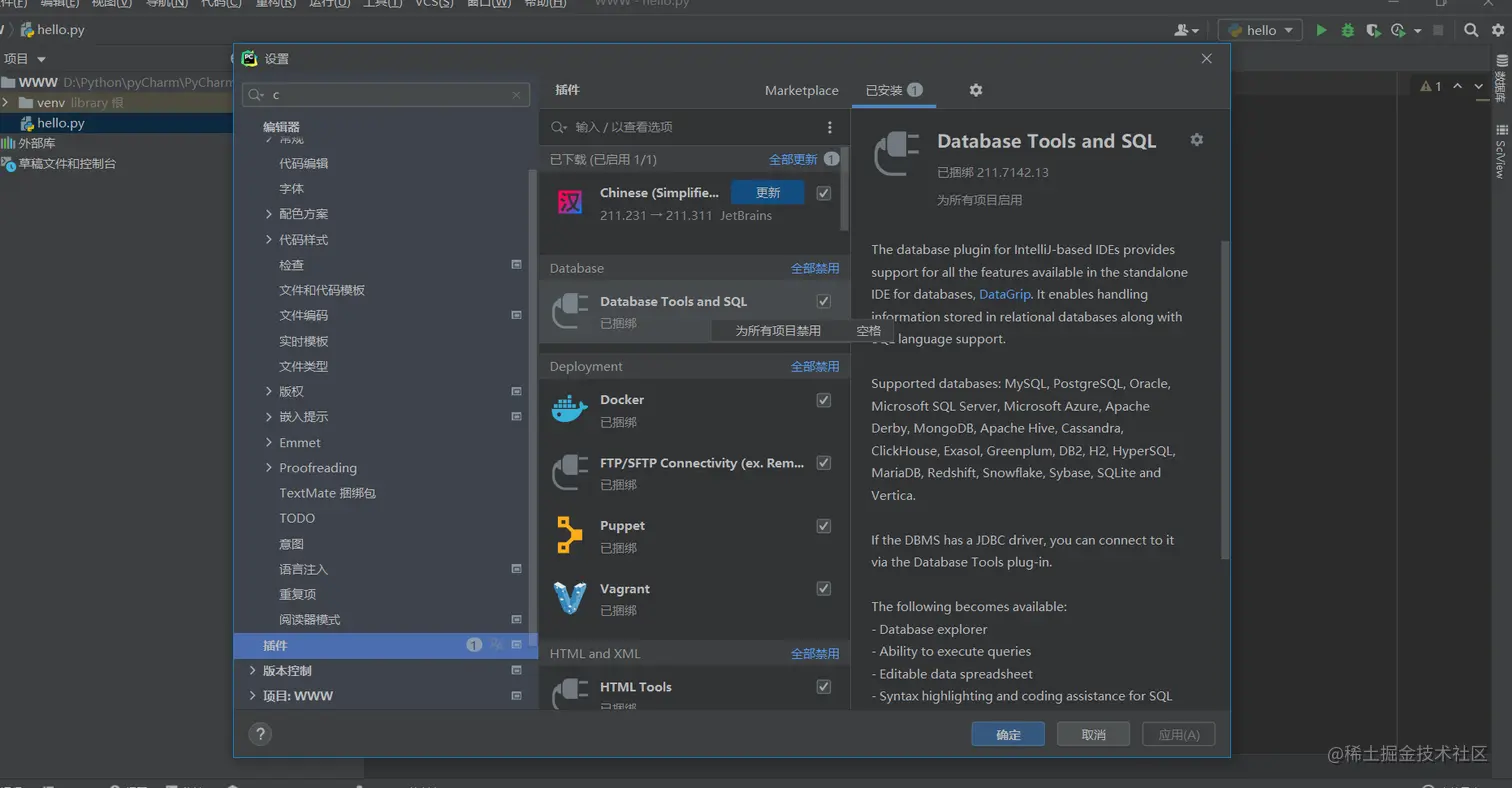
Task: Open IDE settings gear in main toolbar
Action: click(1497, 30)
